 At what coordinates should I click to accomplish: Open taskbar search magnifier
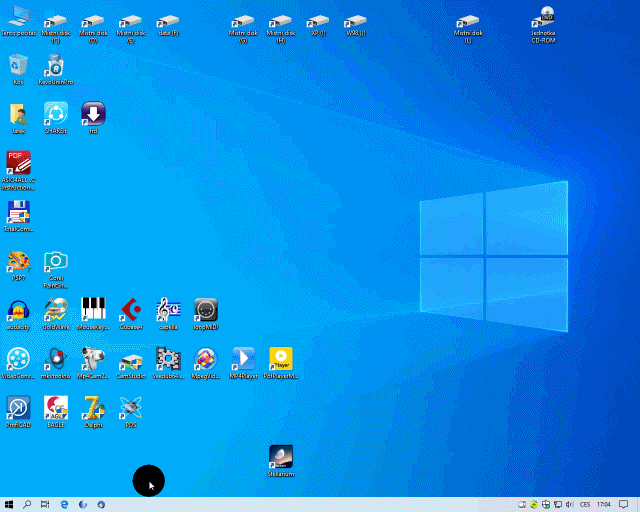pos(27,505)
